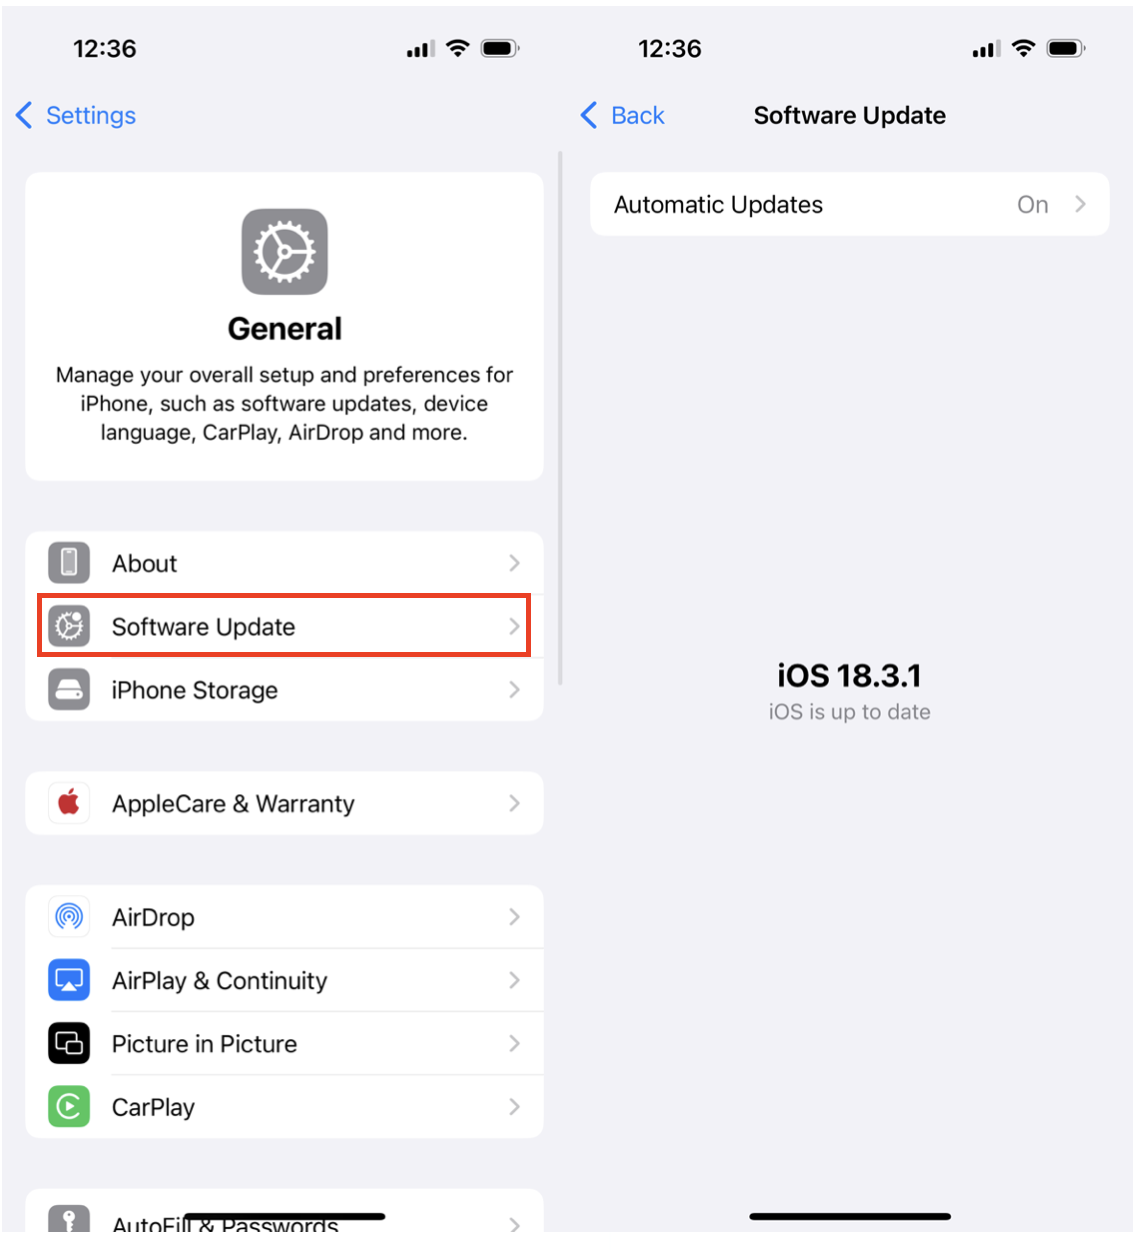Open Automatic Updates setting showing On
This screenshot has width=1138, height=1250.
(x=849, y=204)
